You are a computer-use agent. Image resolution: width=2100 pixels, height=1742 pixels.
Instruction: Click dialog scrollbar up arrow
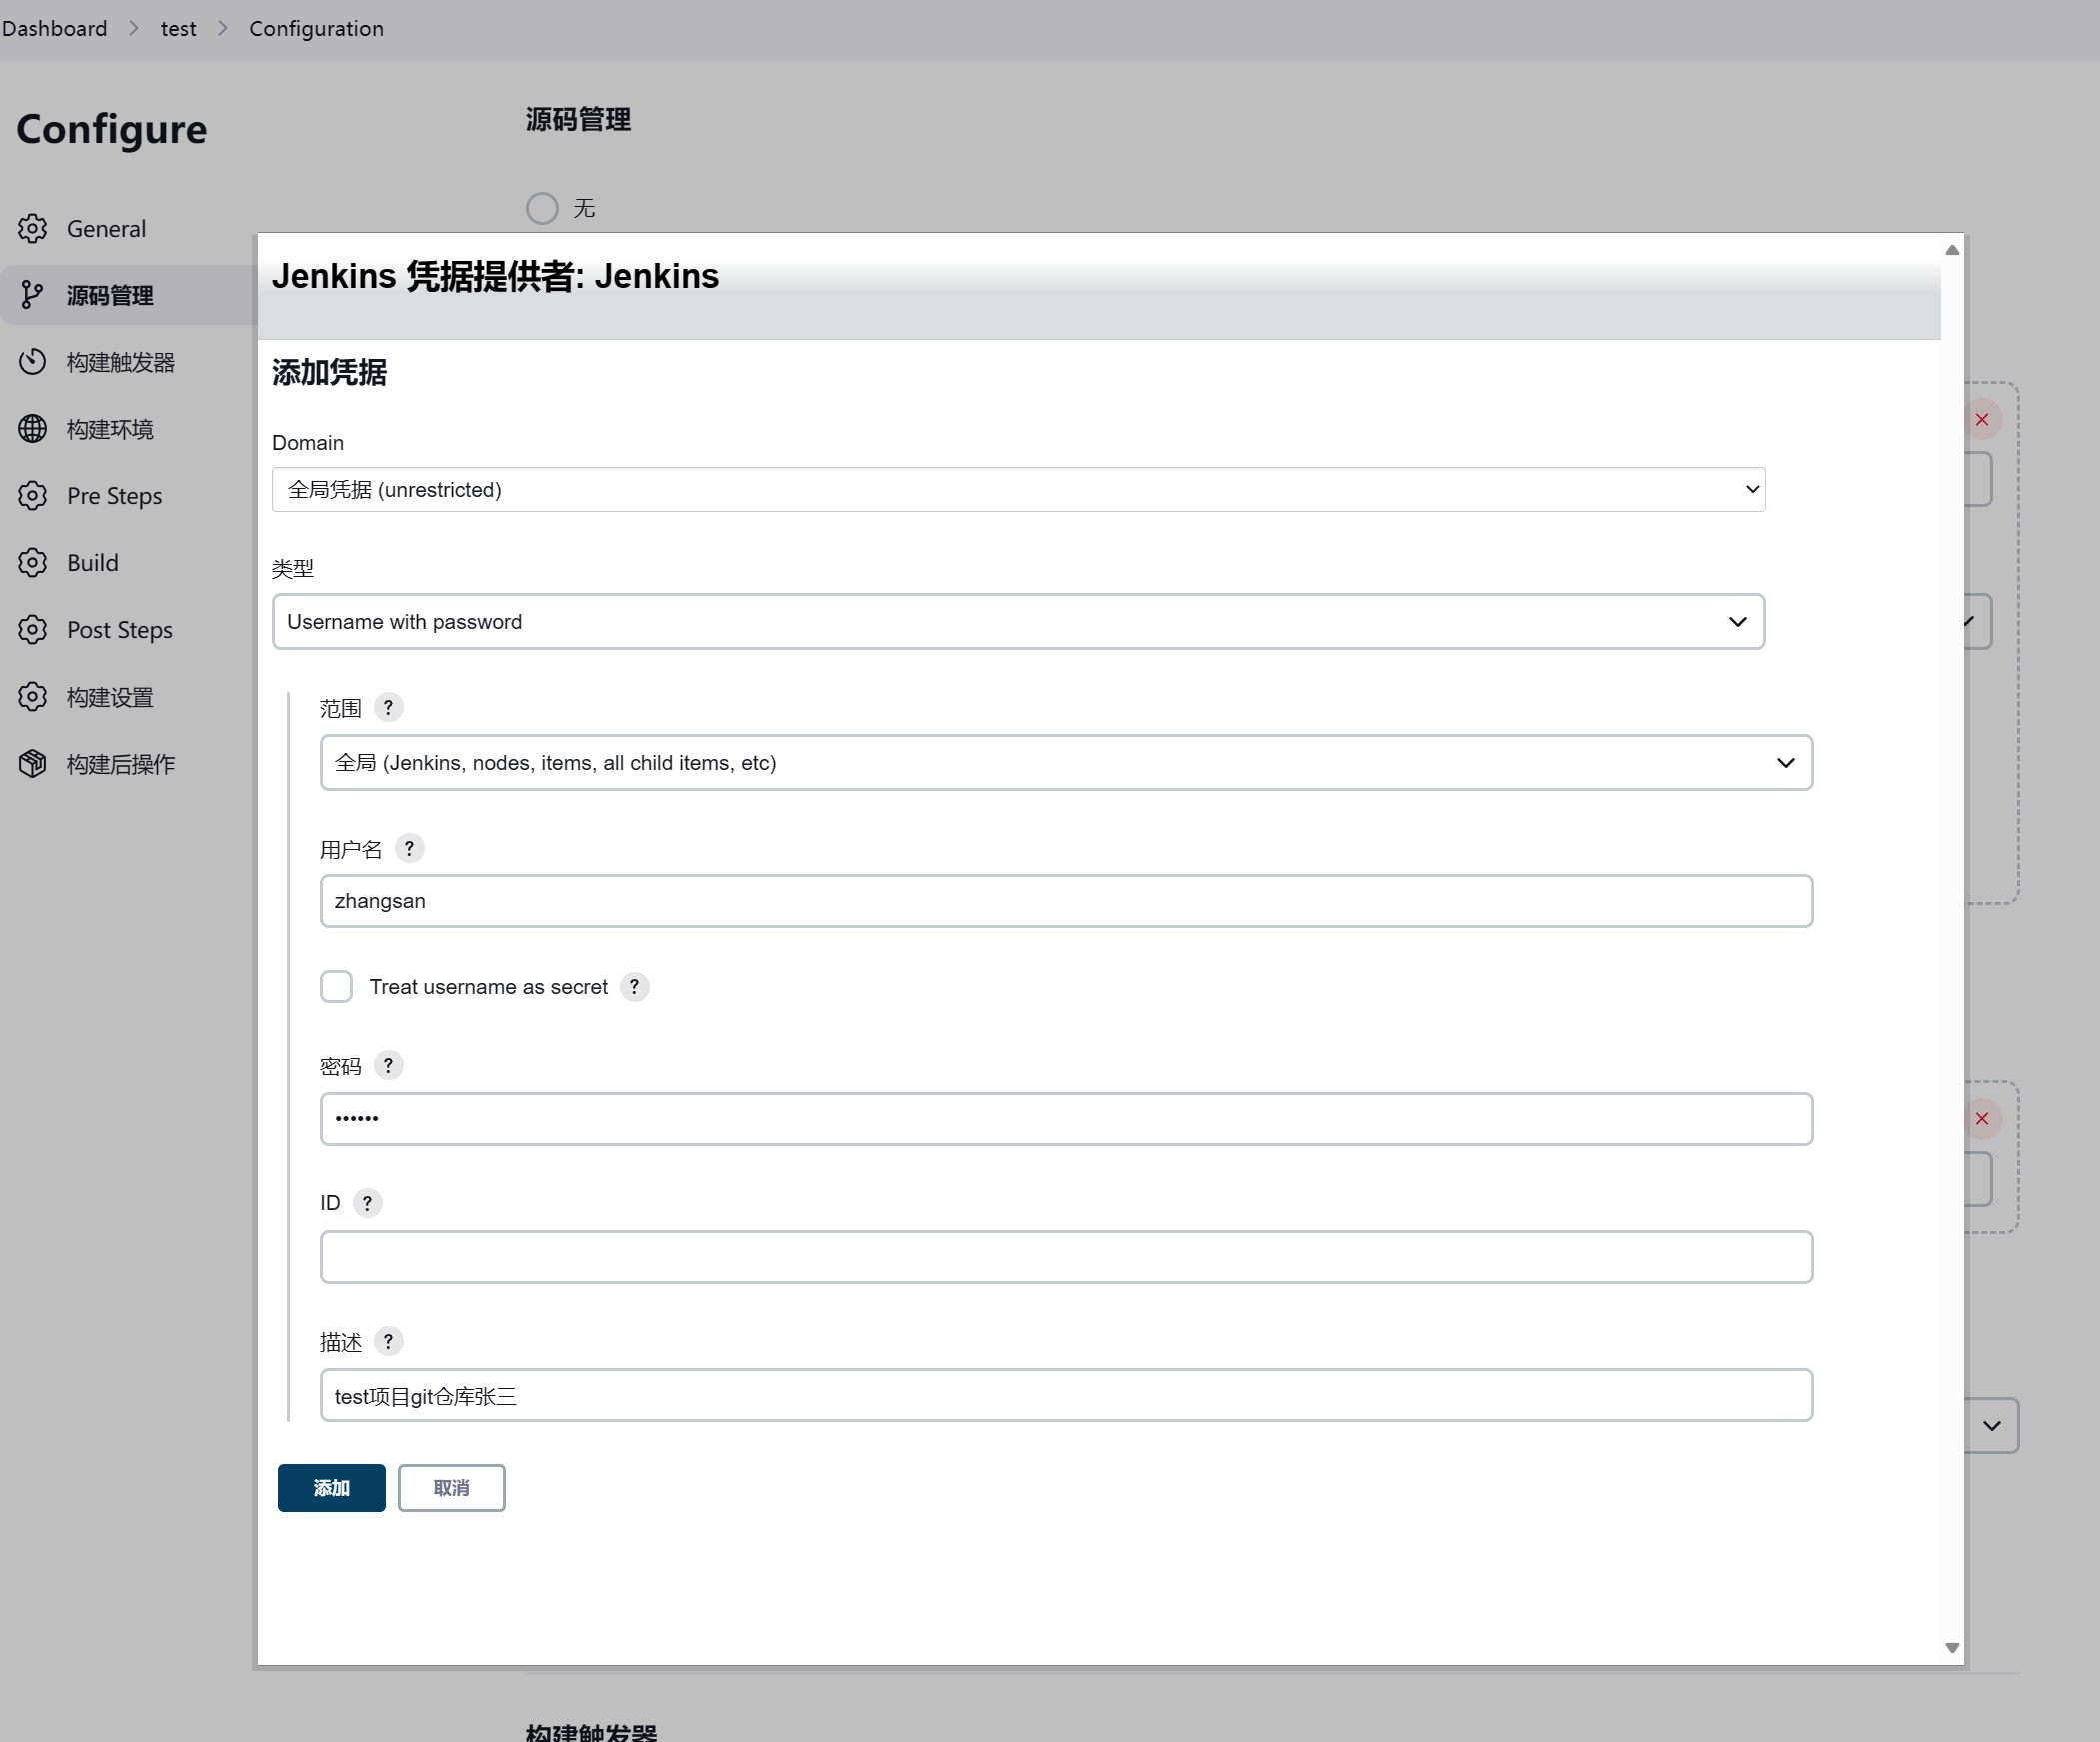(1952, 250)
